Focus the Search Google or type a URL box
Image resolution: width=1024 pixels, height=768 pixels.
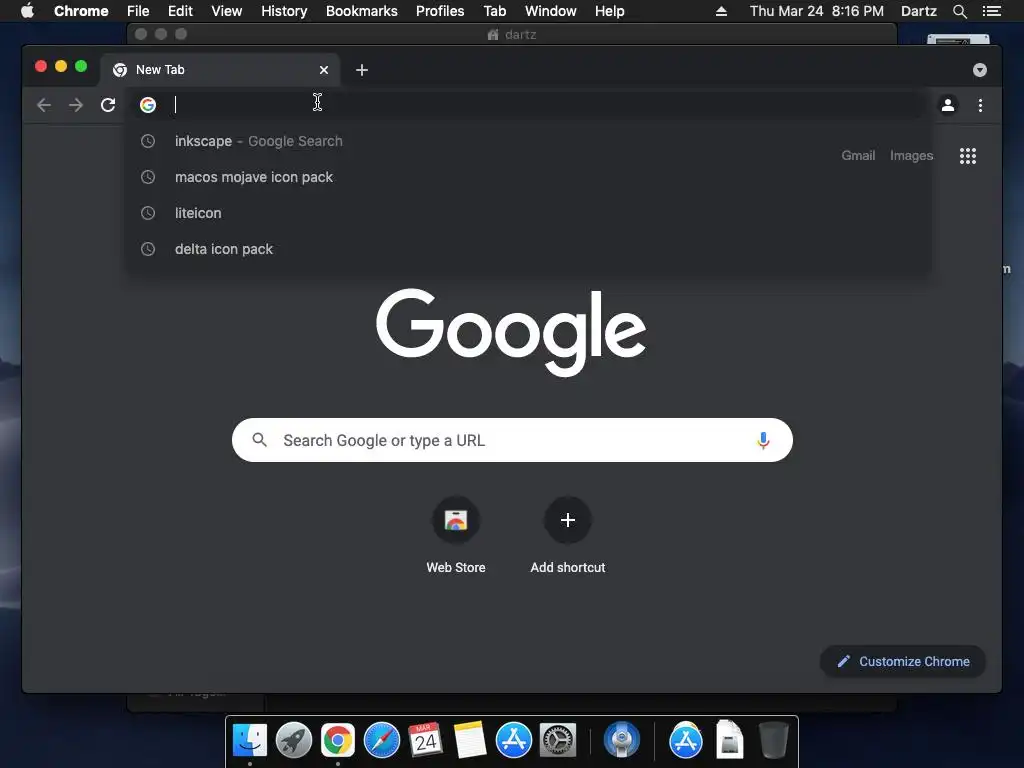[x=512, y=440]
